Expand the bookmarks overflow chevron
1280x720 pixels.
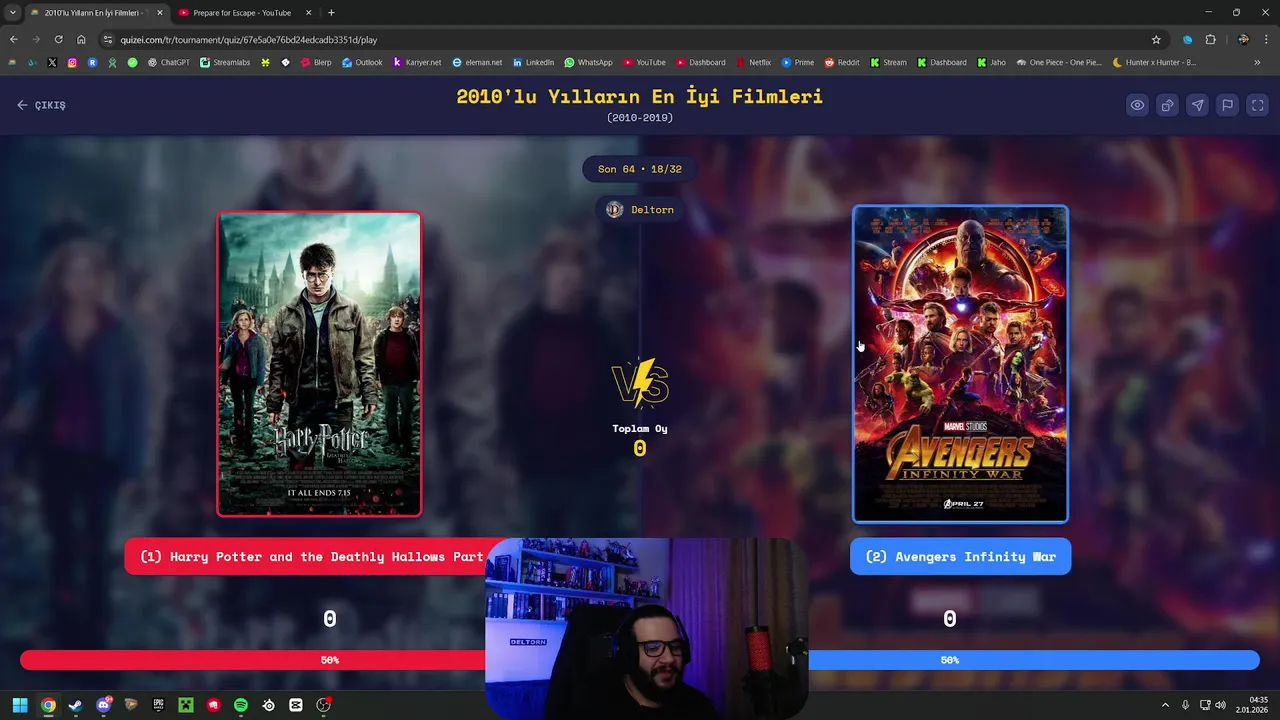pos(1257,62)
